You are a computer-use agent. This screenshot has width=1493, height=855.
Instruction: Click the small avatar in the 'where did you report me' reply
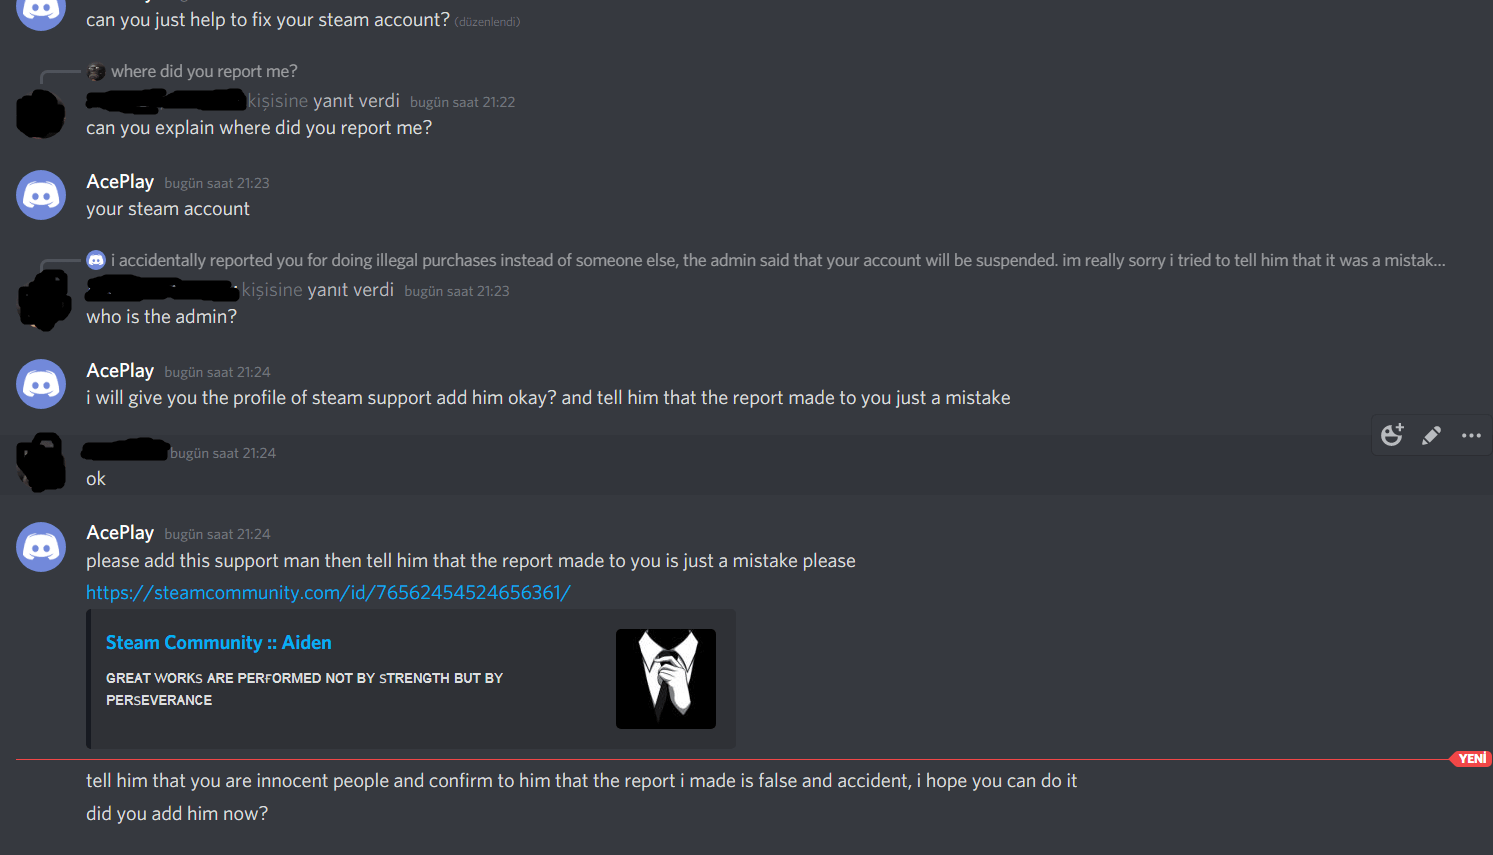pos(96,72)
